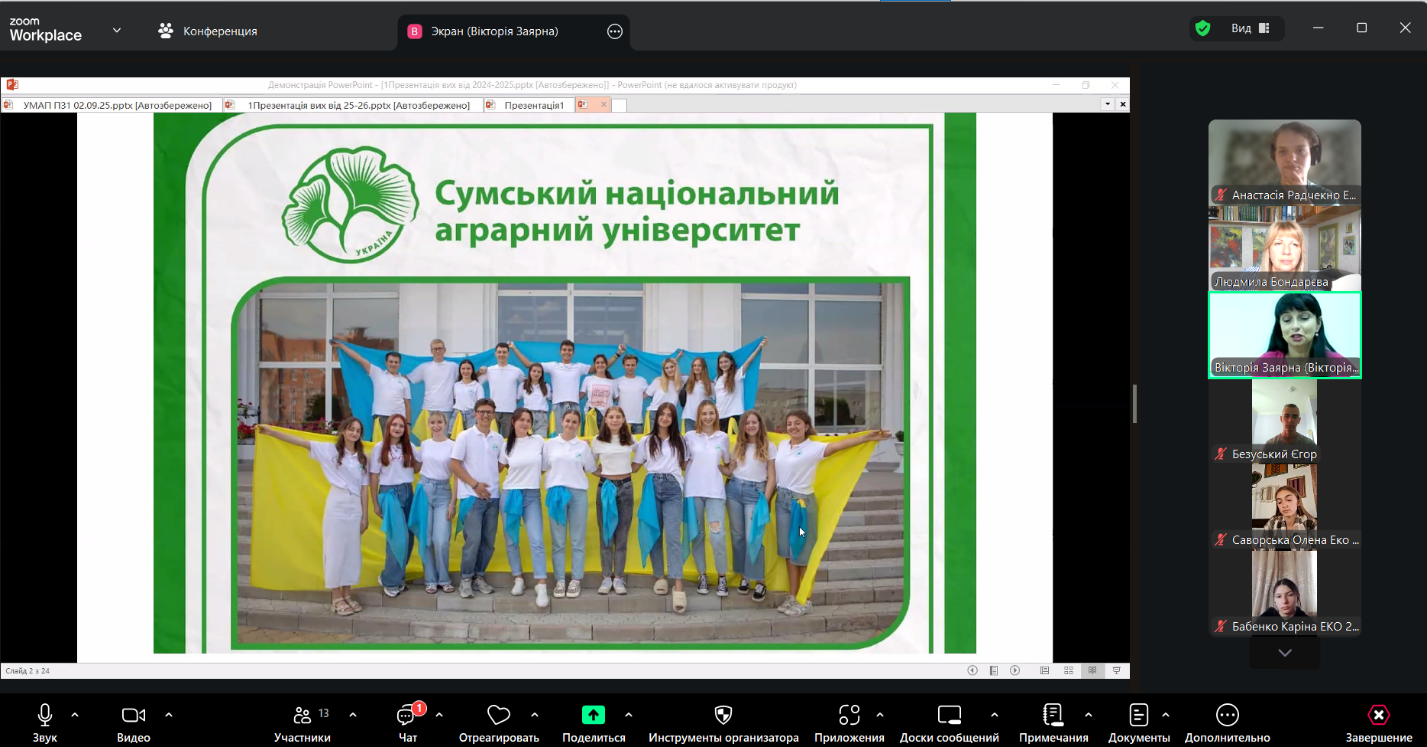
Task: Open Дополнительно more options icon
Action: 1227,715
